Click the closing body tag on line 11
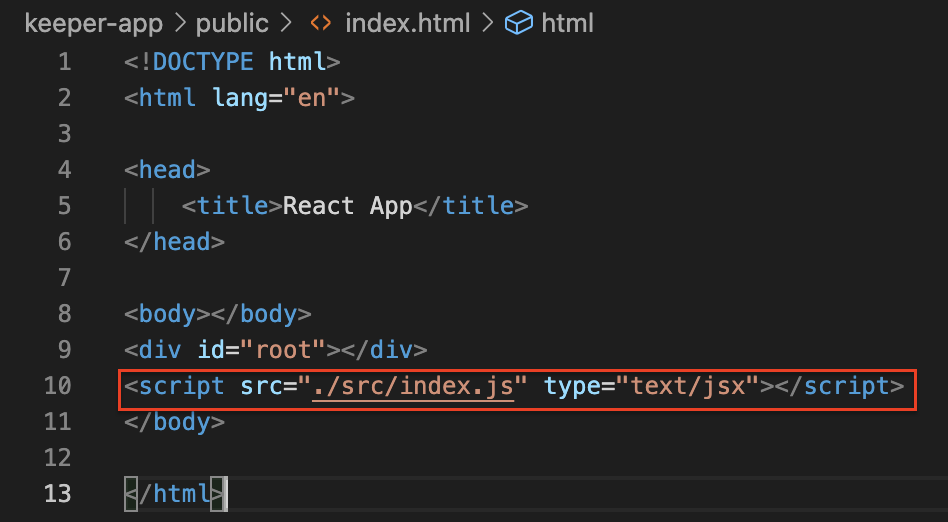948x522 pixels. [x=175, y=422]
